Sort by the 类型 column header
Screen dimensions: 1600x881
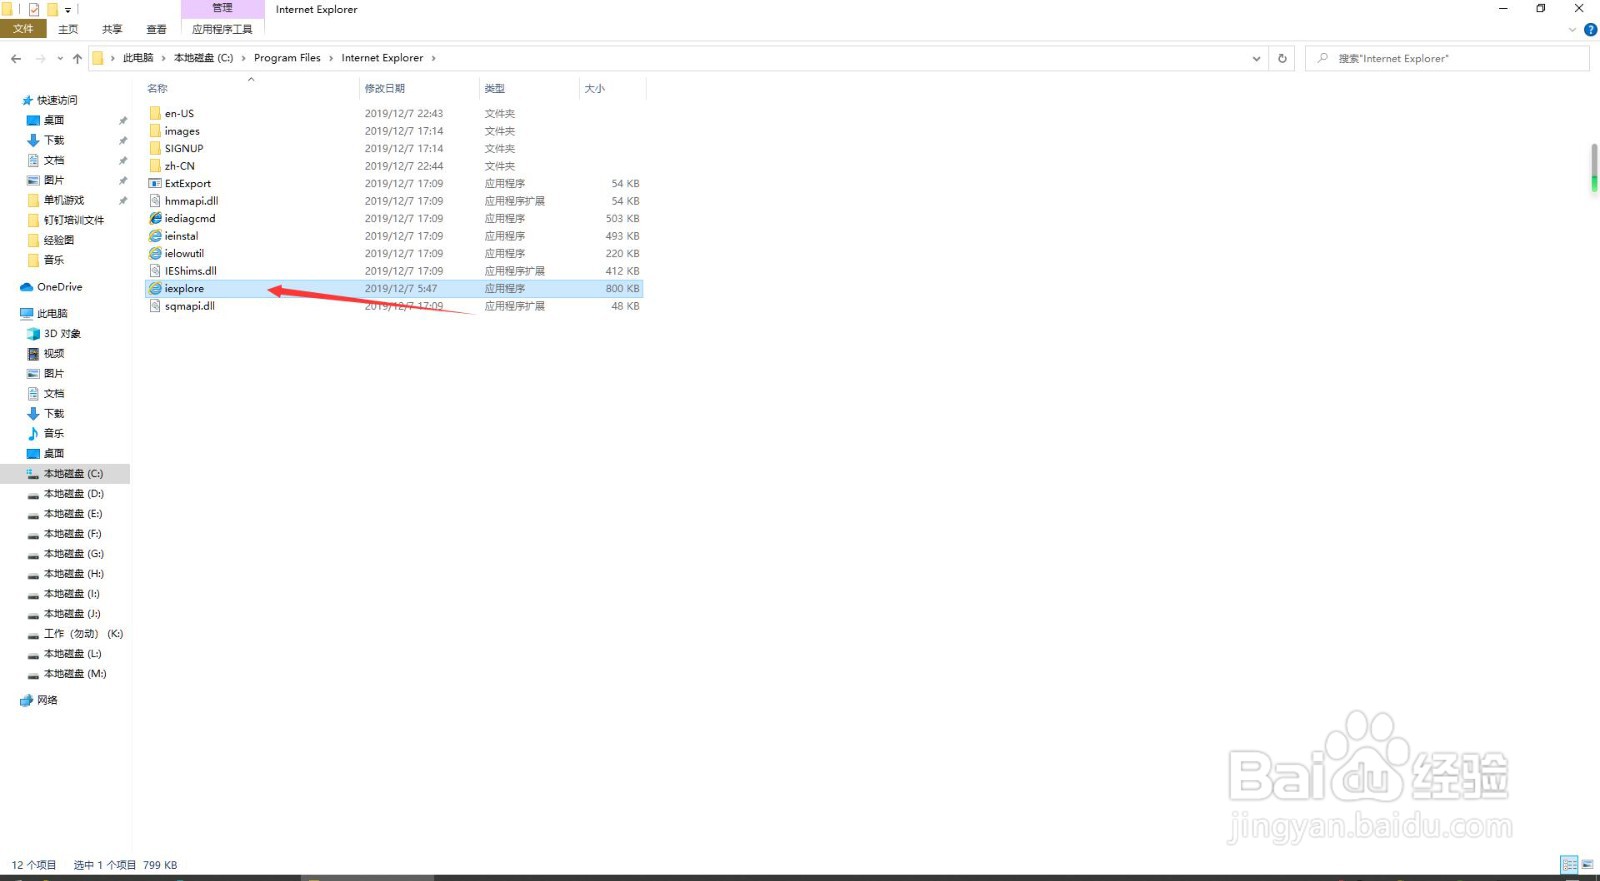click(528, 88)
